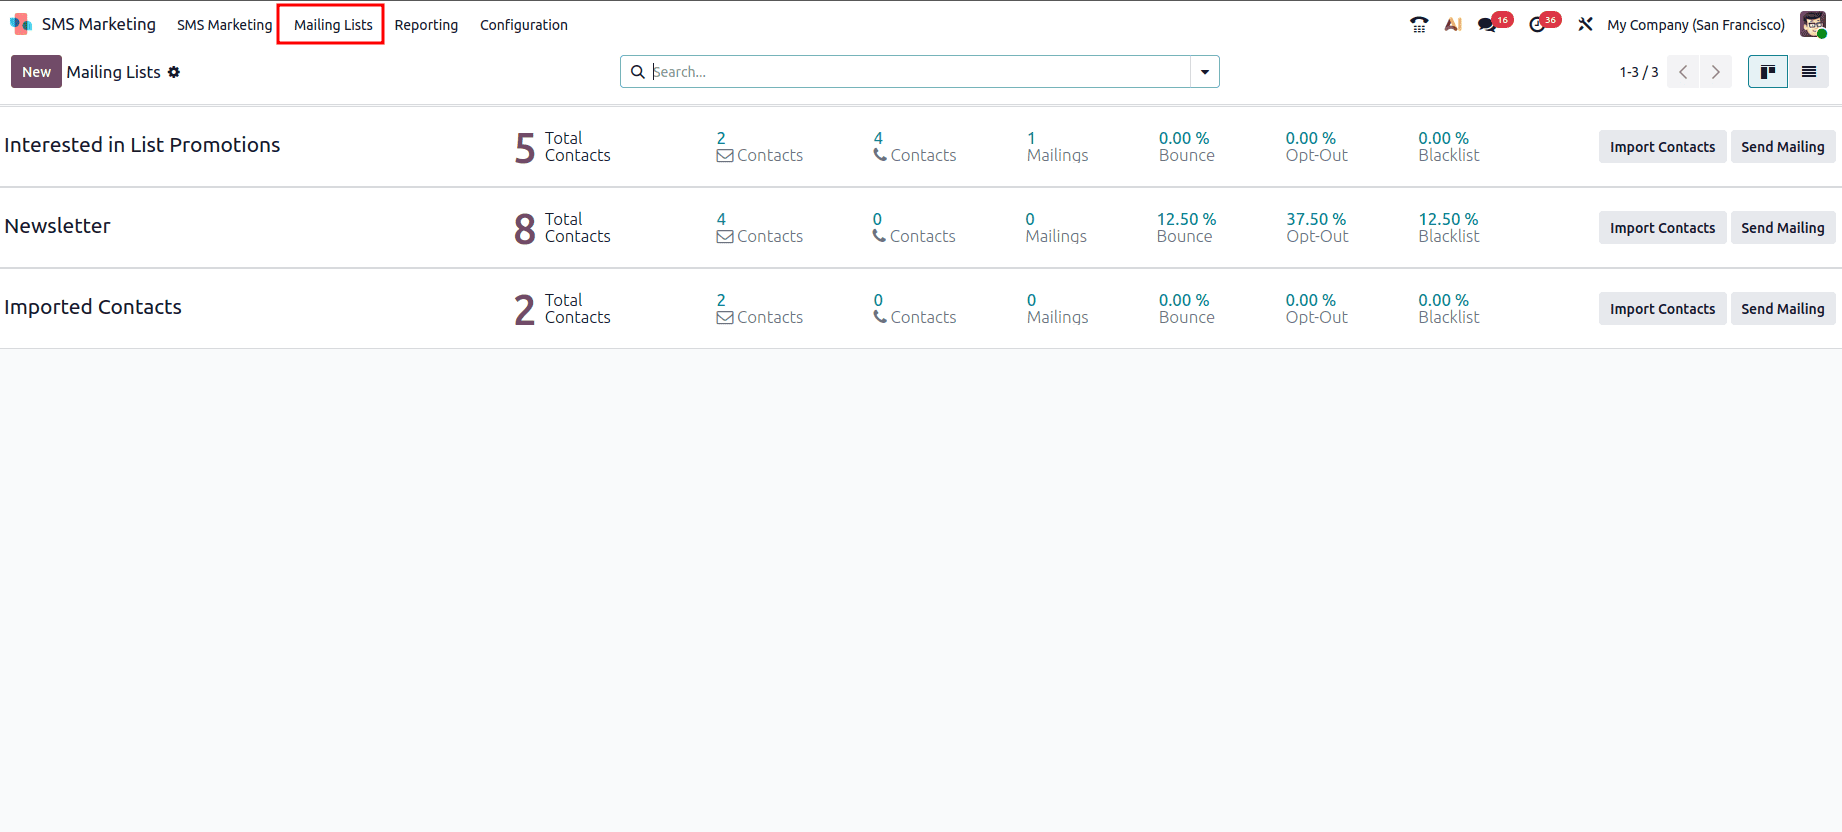Open the user avatar menu
1842x832 pixels.
(1813, 24)
